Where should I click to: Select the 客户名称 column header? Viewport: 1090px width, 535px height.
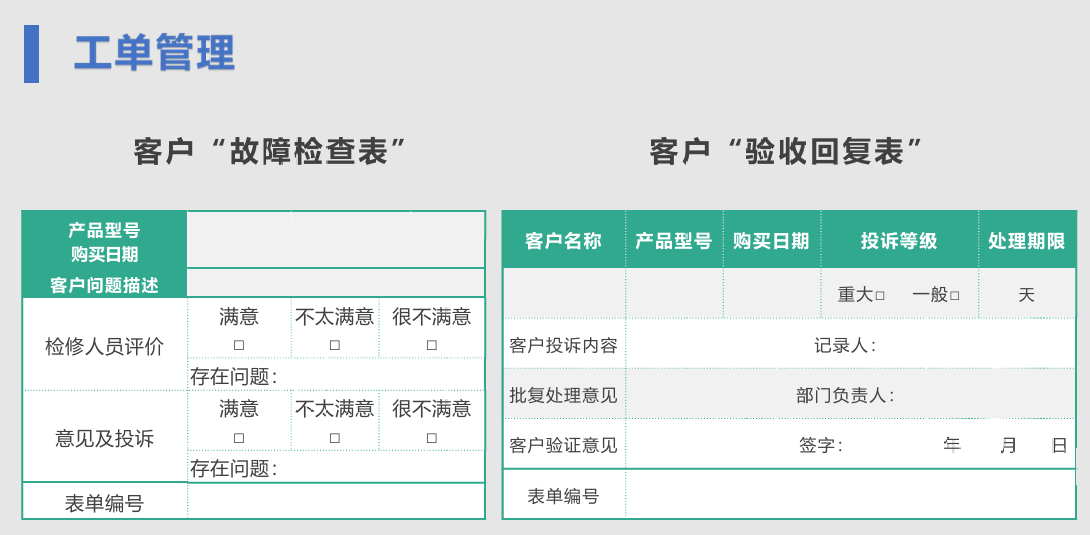click(x=564, y=241)
